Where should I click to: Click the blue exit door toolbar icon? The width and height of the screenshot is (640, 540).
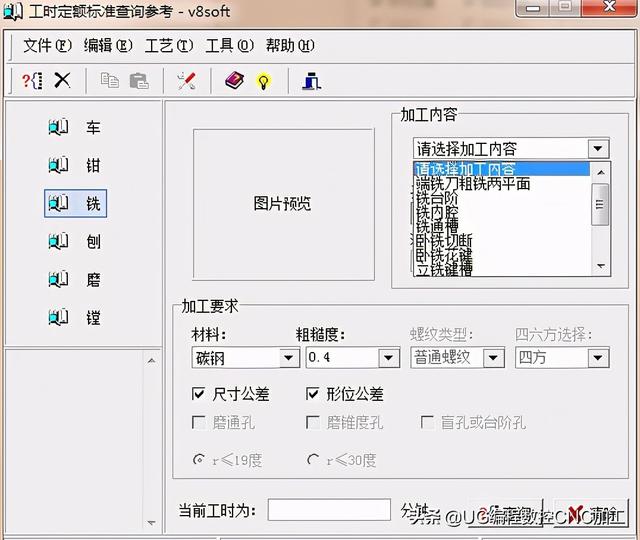[311, 80]
